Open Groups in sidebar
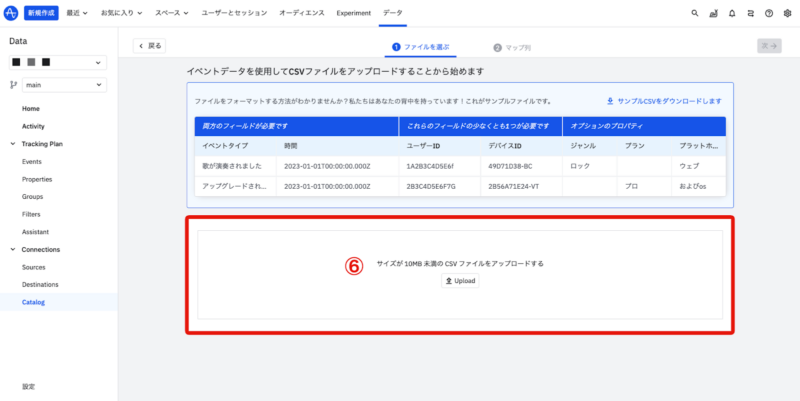 pyautogui.click(x=32, y=196)
